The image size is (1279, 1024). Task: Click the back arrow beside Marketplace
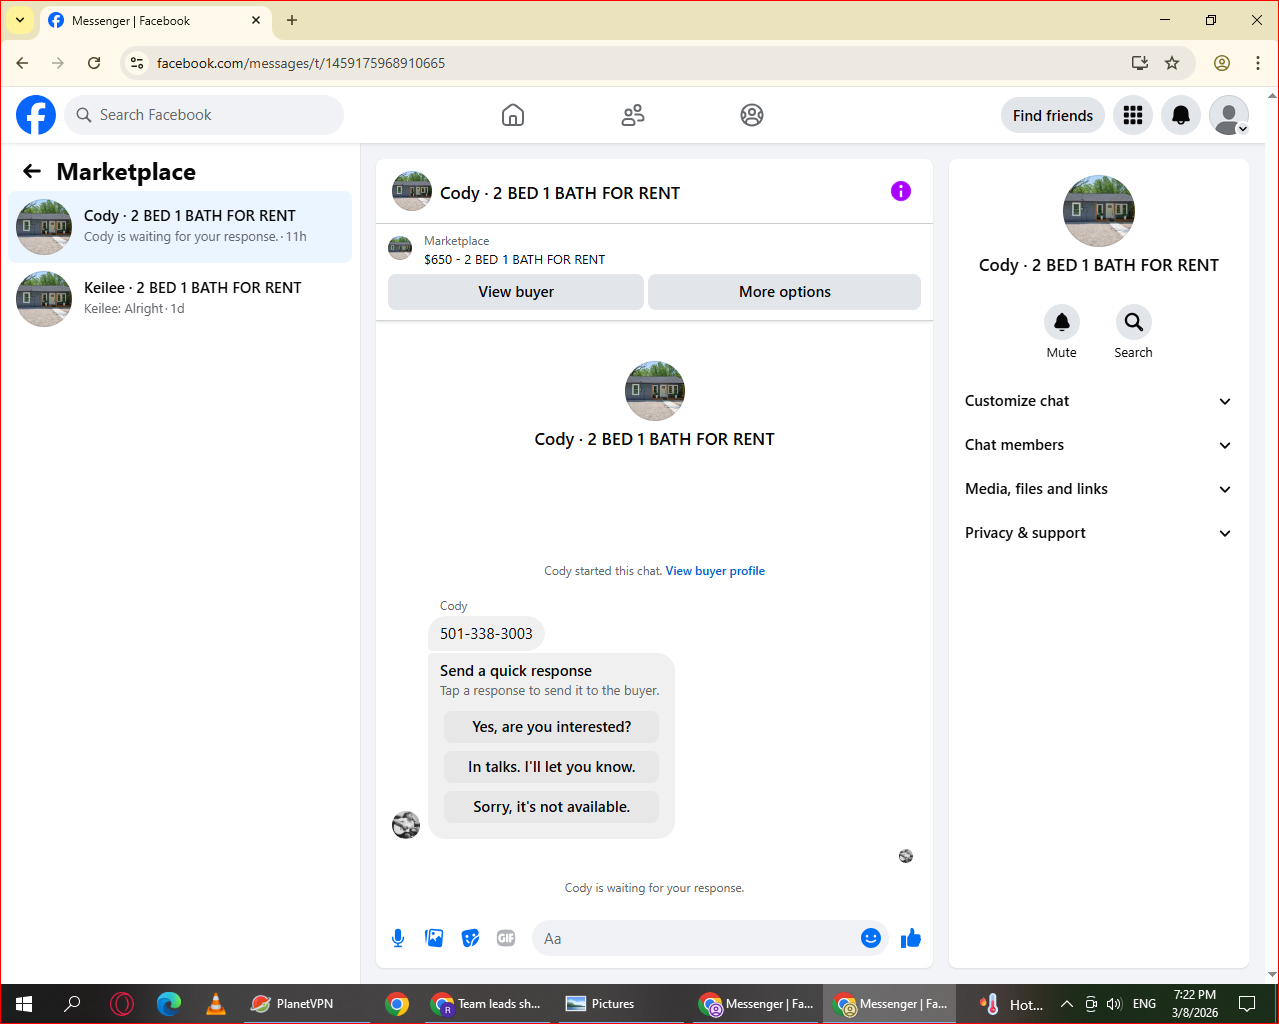(x=32, y=172)
